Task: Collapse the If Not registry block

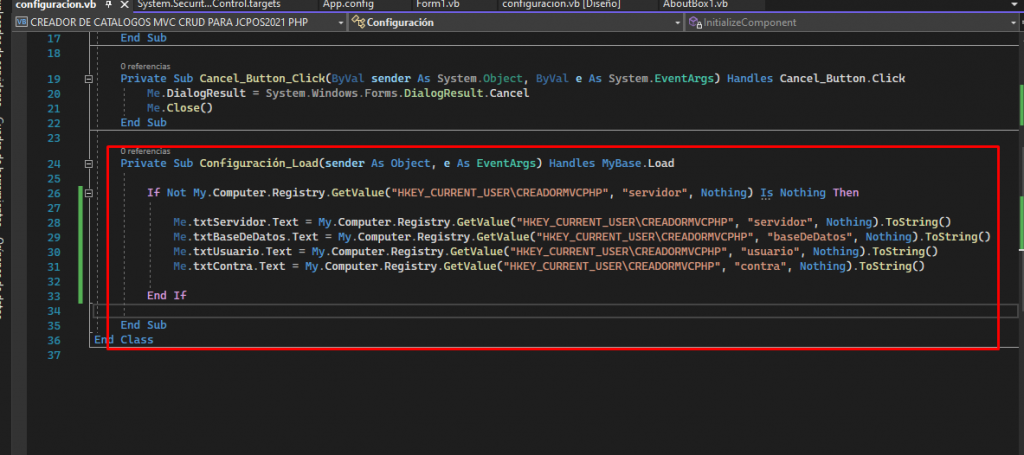Action: tap(90, 193)
